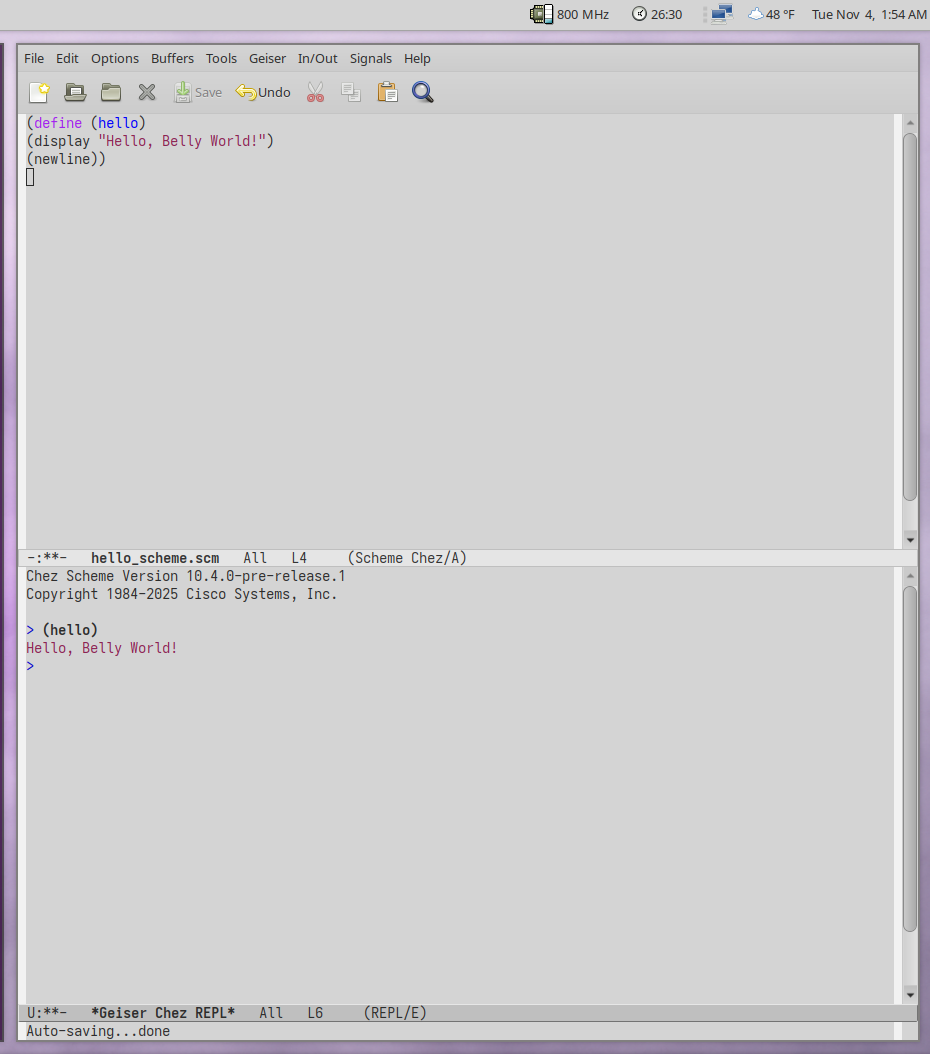Click the REPL pane scrollbar thumb
Screen dimensions: 930x1054
910,759
